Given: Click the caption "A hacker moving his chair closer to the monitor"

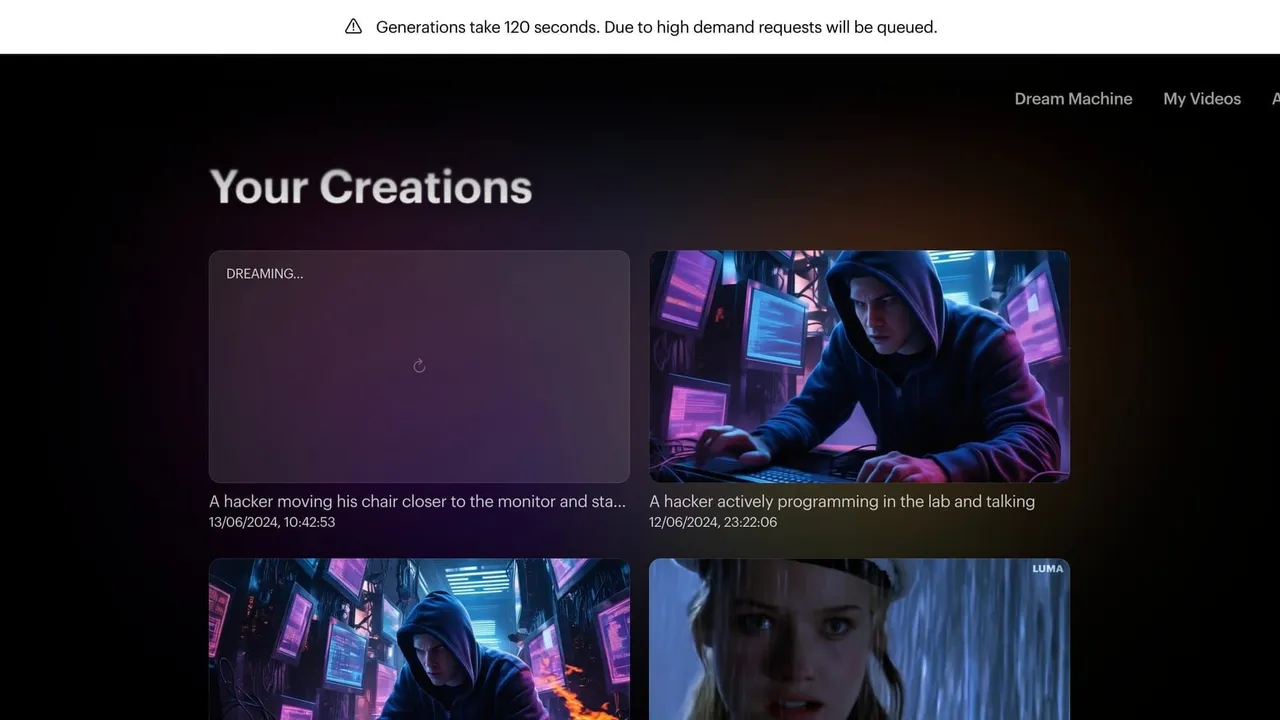Looking at the screenshot, I should tap(417, 501).
